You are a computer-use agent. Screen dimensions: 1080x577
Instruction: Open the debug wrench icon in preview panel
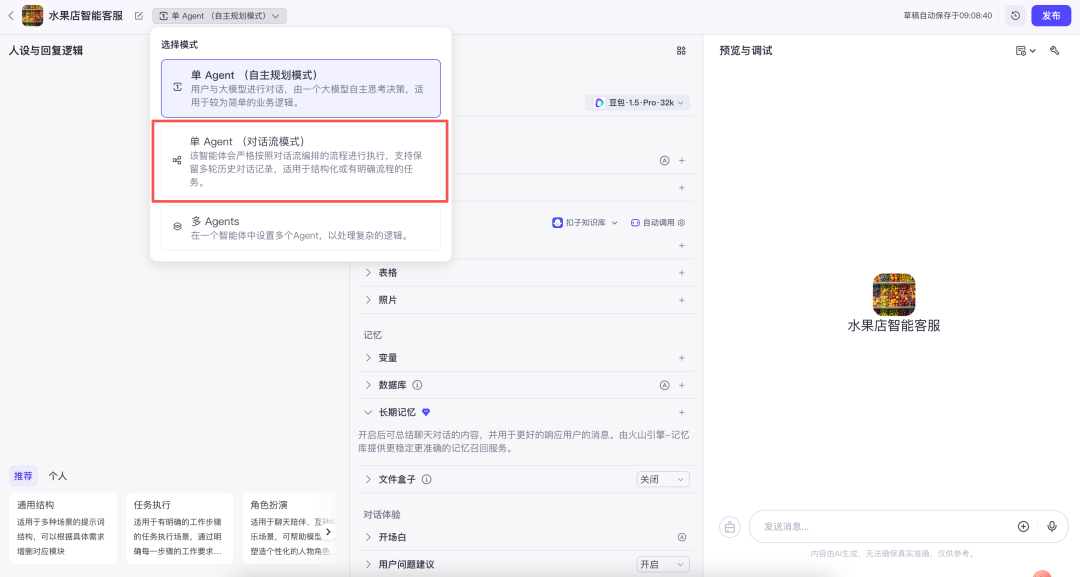coord(1054,51)
